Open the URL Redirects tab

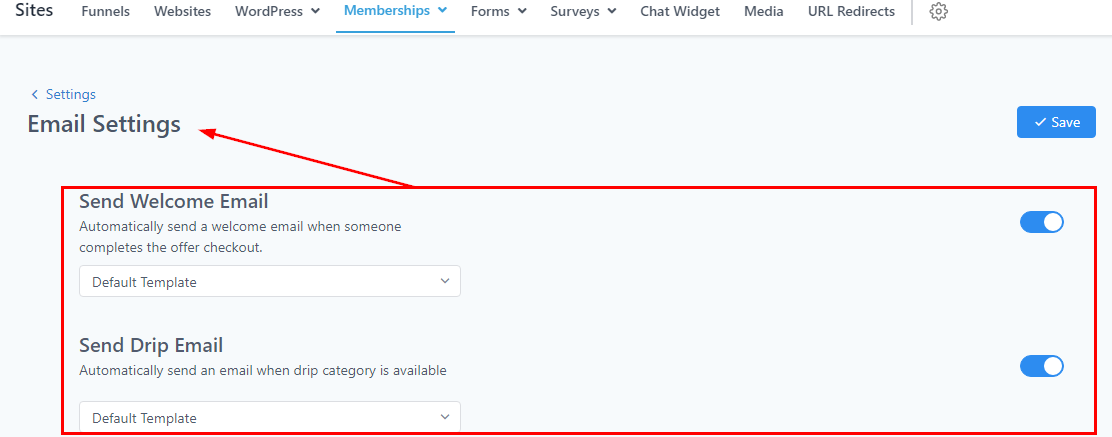(x=851, y=12)
